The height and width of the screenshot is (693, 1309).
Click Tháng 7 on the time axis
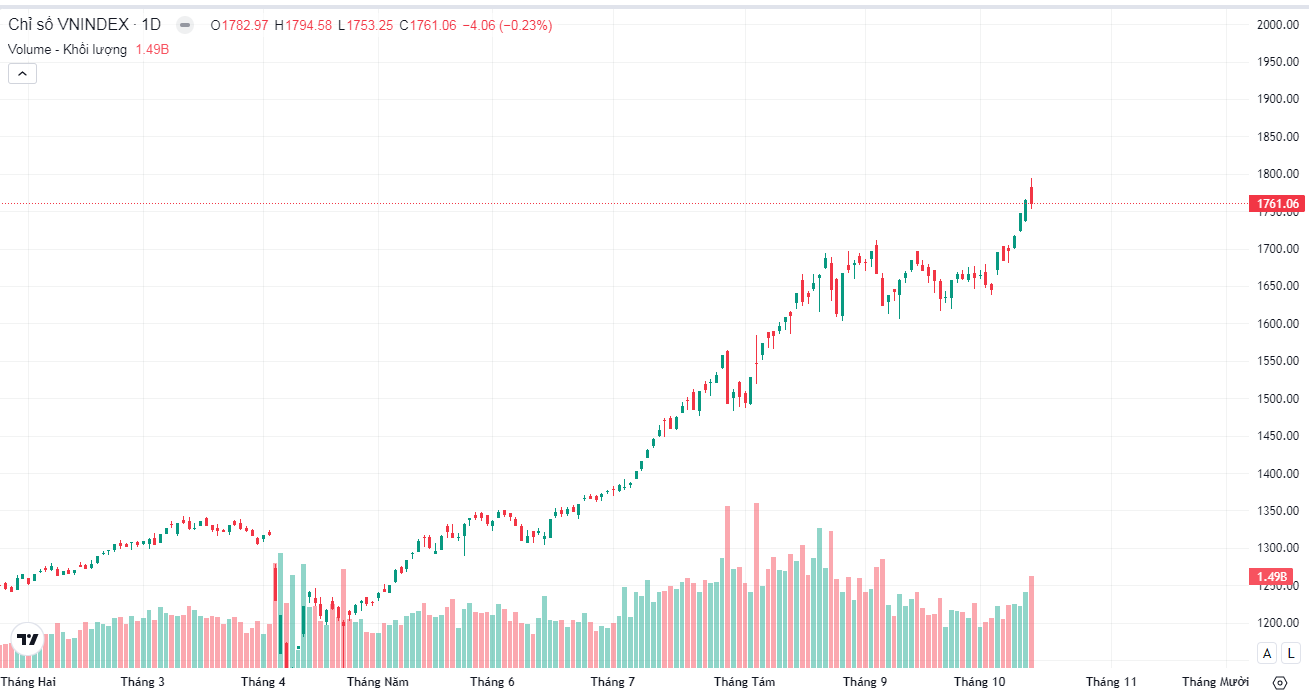(x=612, y=682)
